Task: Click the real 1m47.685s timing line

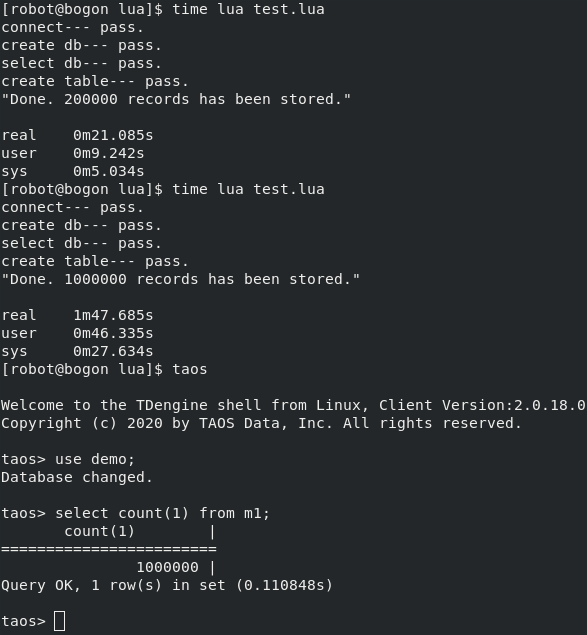Action: [77, 315]
